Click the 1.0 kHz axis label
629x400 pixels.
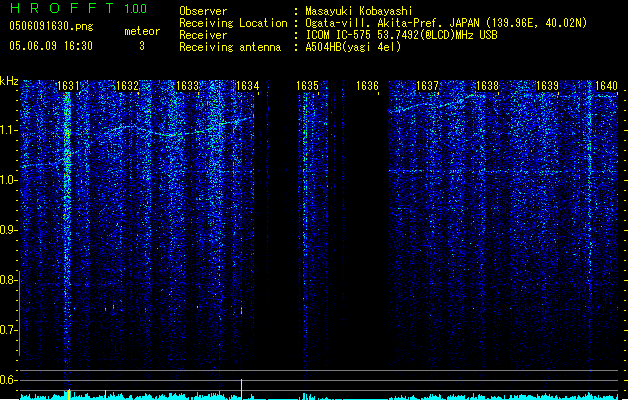coord(8,180)
